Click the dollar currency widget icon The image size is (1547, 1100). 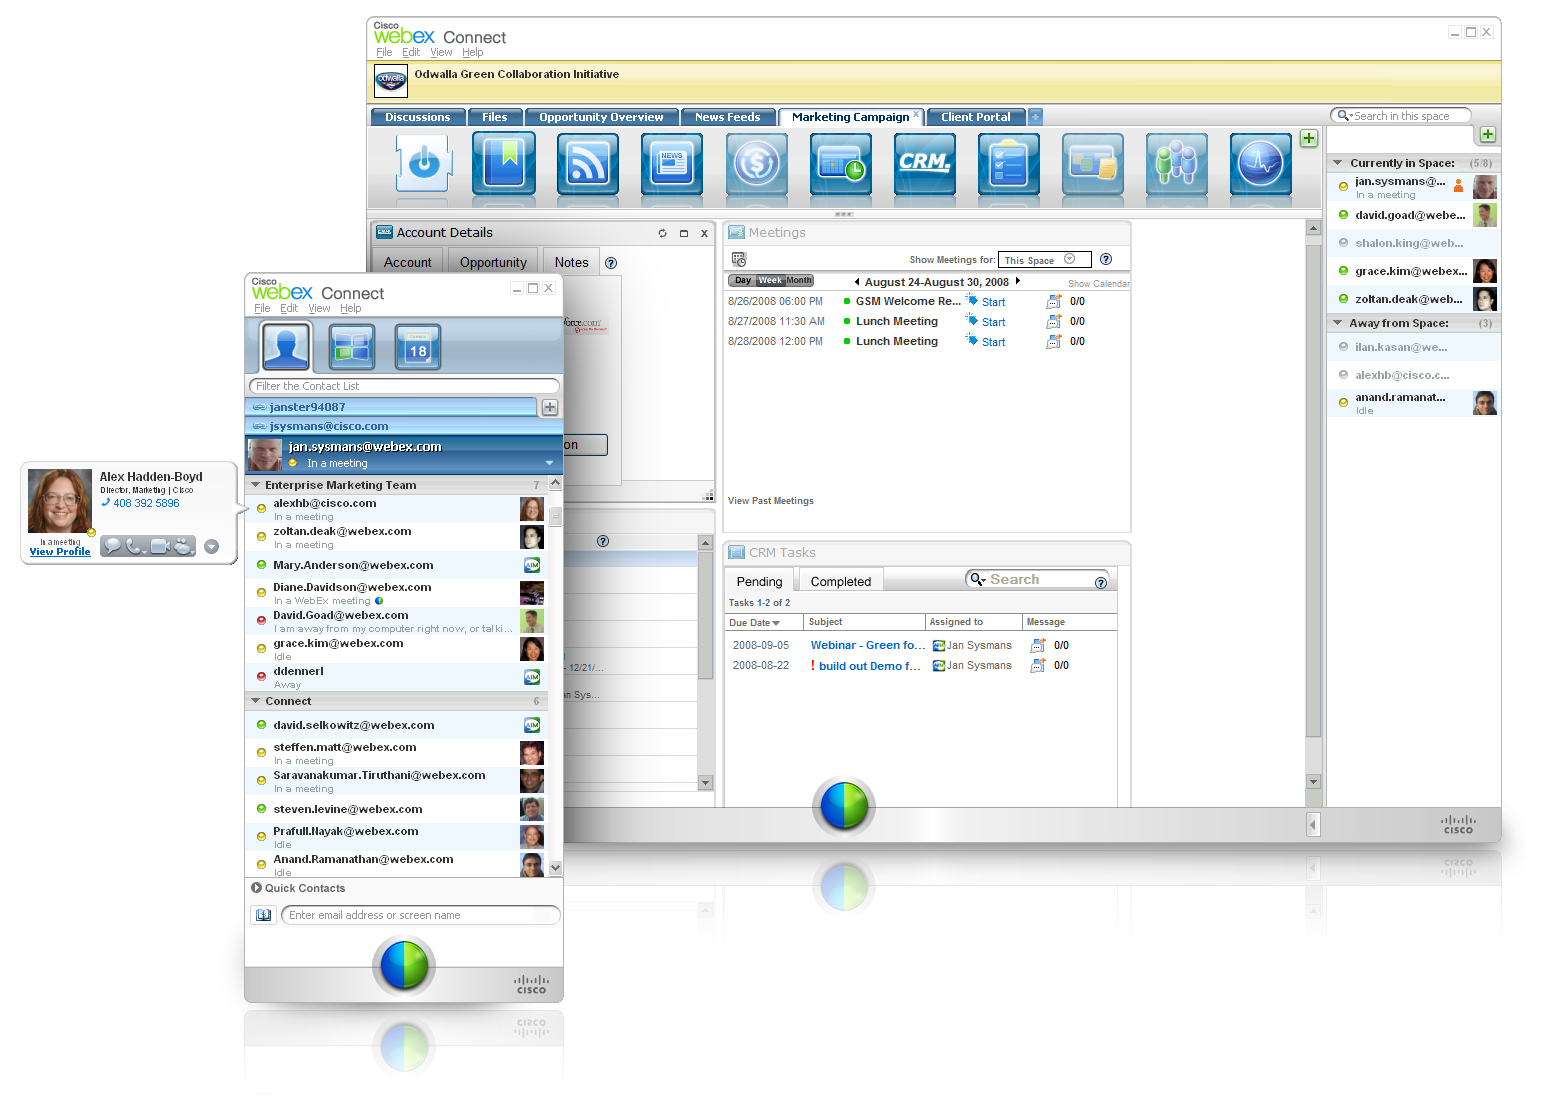756,163
